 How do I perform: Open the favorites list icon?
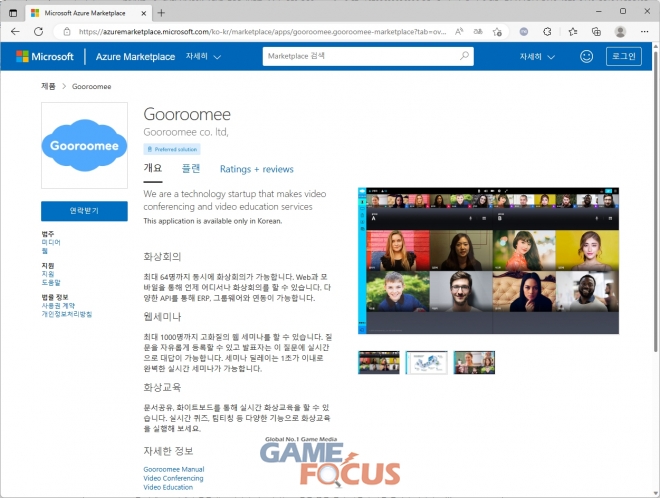coord(572,32)
